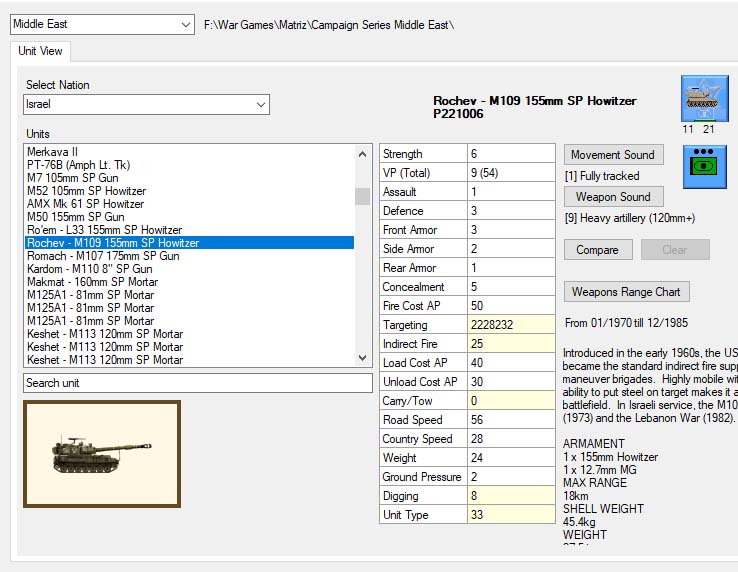Select M50 155mm SP Gun unit
The width and height of the screenshot is (738, 572).
[189, 217]
